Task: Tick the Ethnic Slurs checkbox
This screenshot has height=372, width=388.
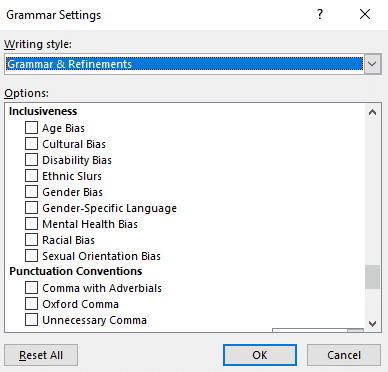Action: coord(31,176)
